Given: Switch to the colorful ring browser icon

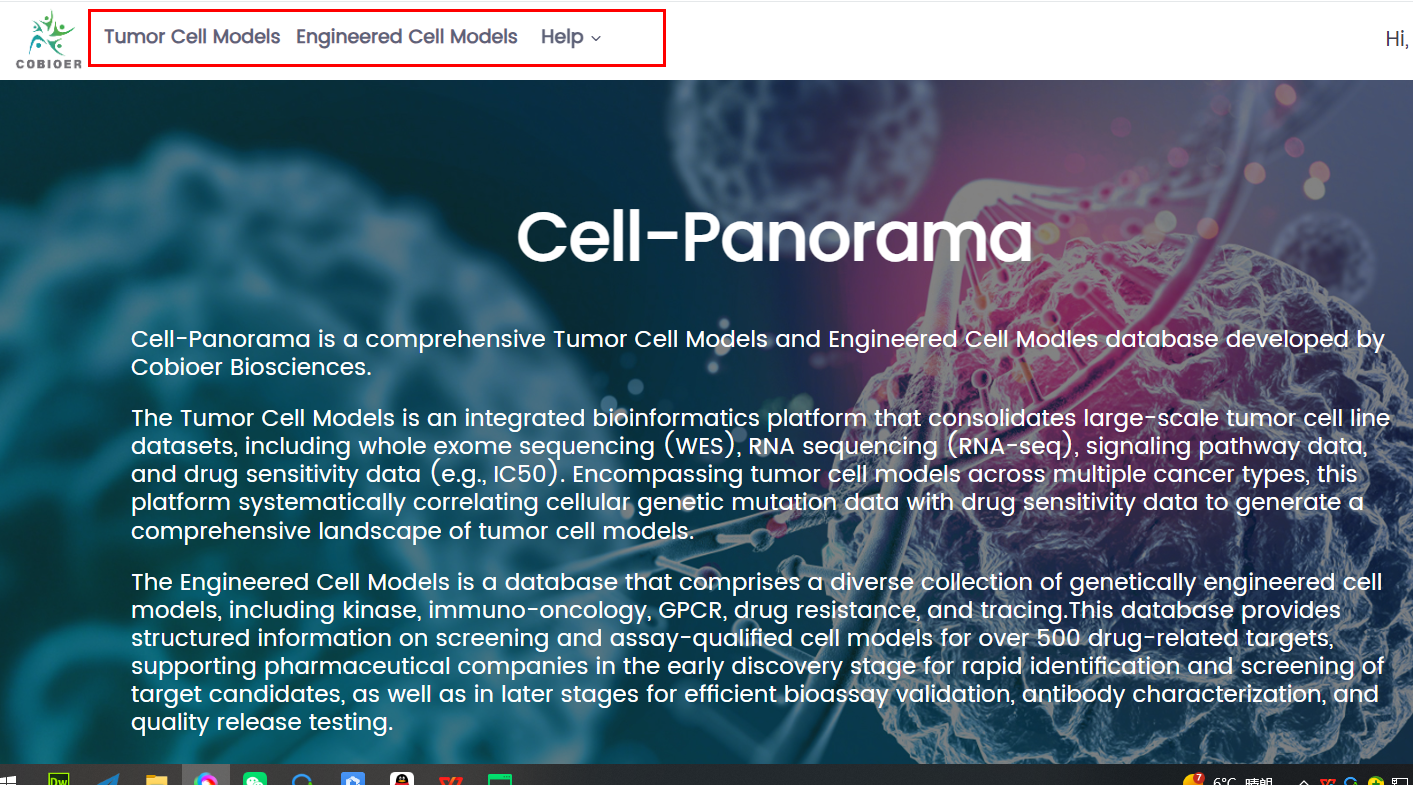Looking at the screenshot, I should (x=206, y=778).
